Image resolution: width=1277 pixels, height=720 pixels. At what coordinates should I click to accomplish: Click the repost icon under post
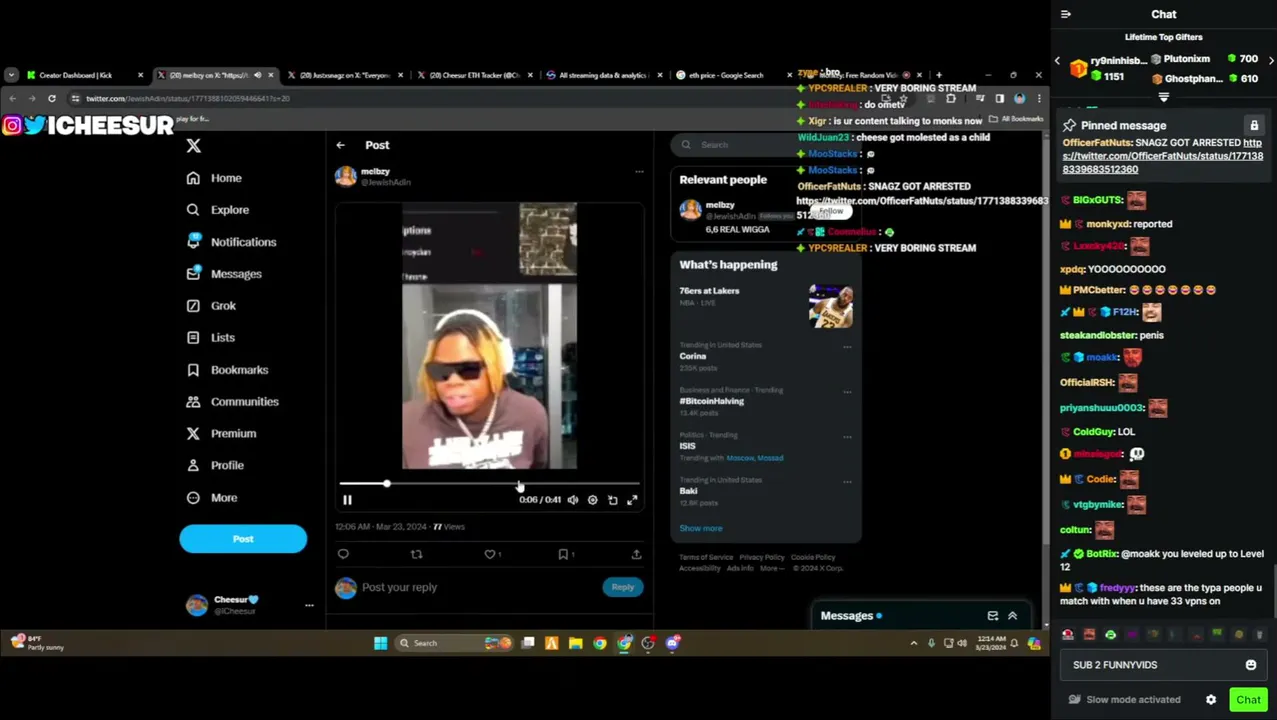coord(417,554)
